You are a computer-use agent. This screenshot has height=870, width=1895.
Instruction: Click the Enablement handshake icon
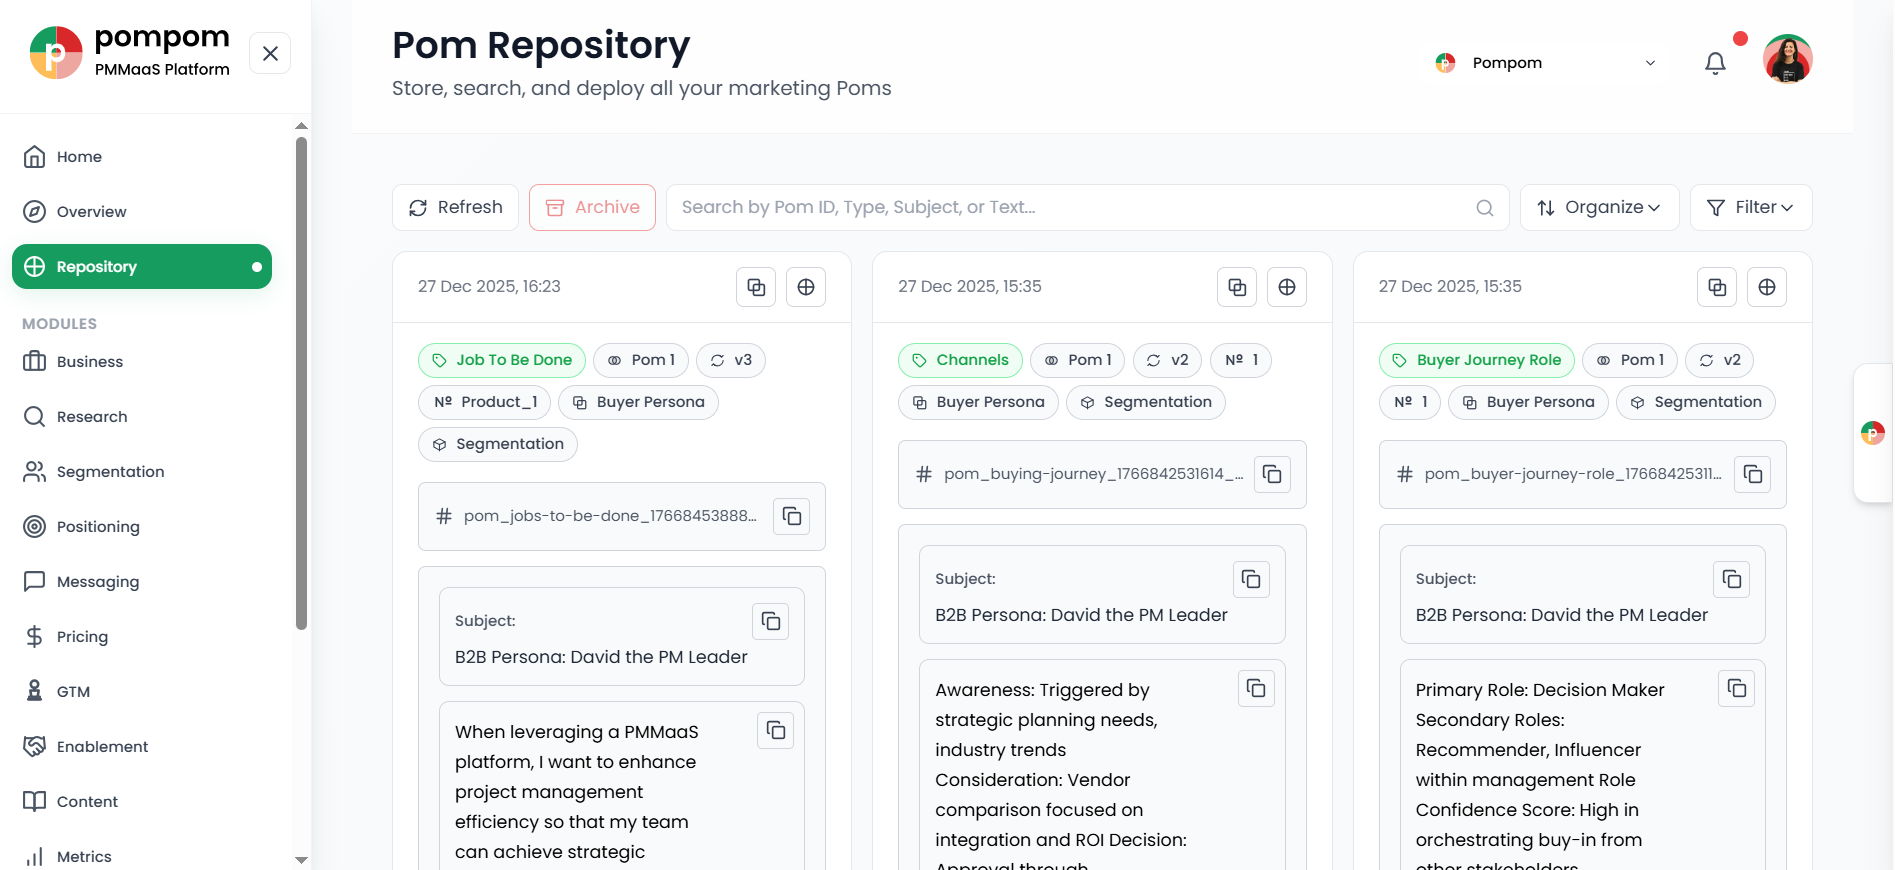[x=35, y=747]
